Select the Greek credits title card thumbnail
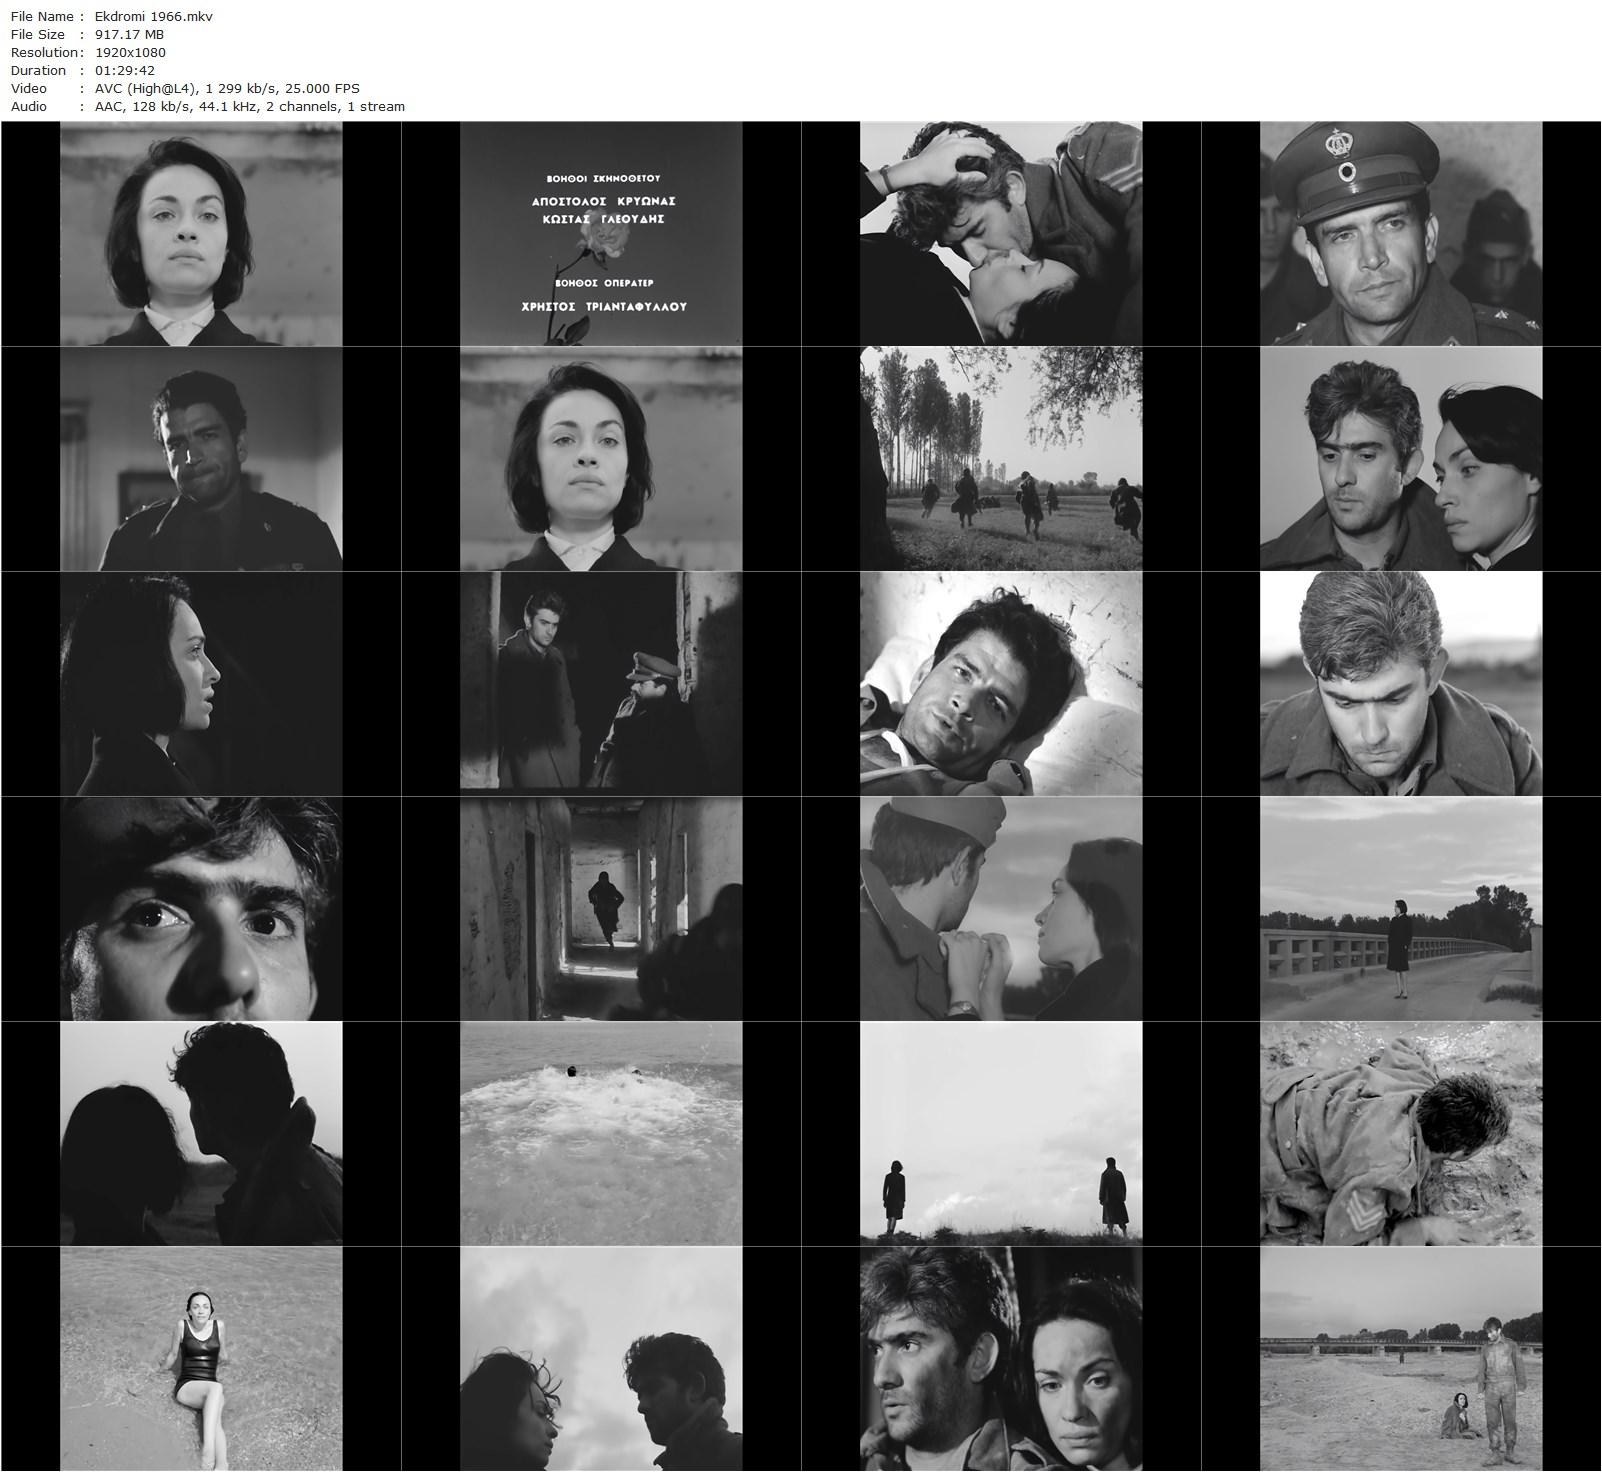Screen dimensions: 1602x1472 (x=600, y=231)
